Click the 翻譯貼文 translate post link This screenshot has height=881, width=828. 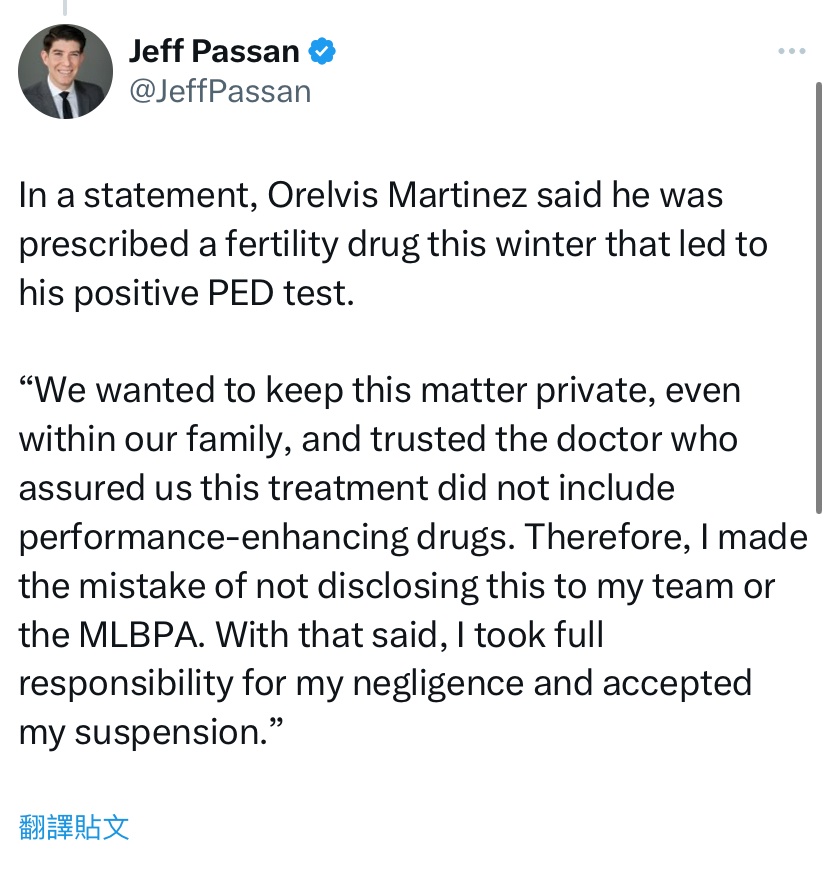[74, 827]
